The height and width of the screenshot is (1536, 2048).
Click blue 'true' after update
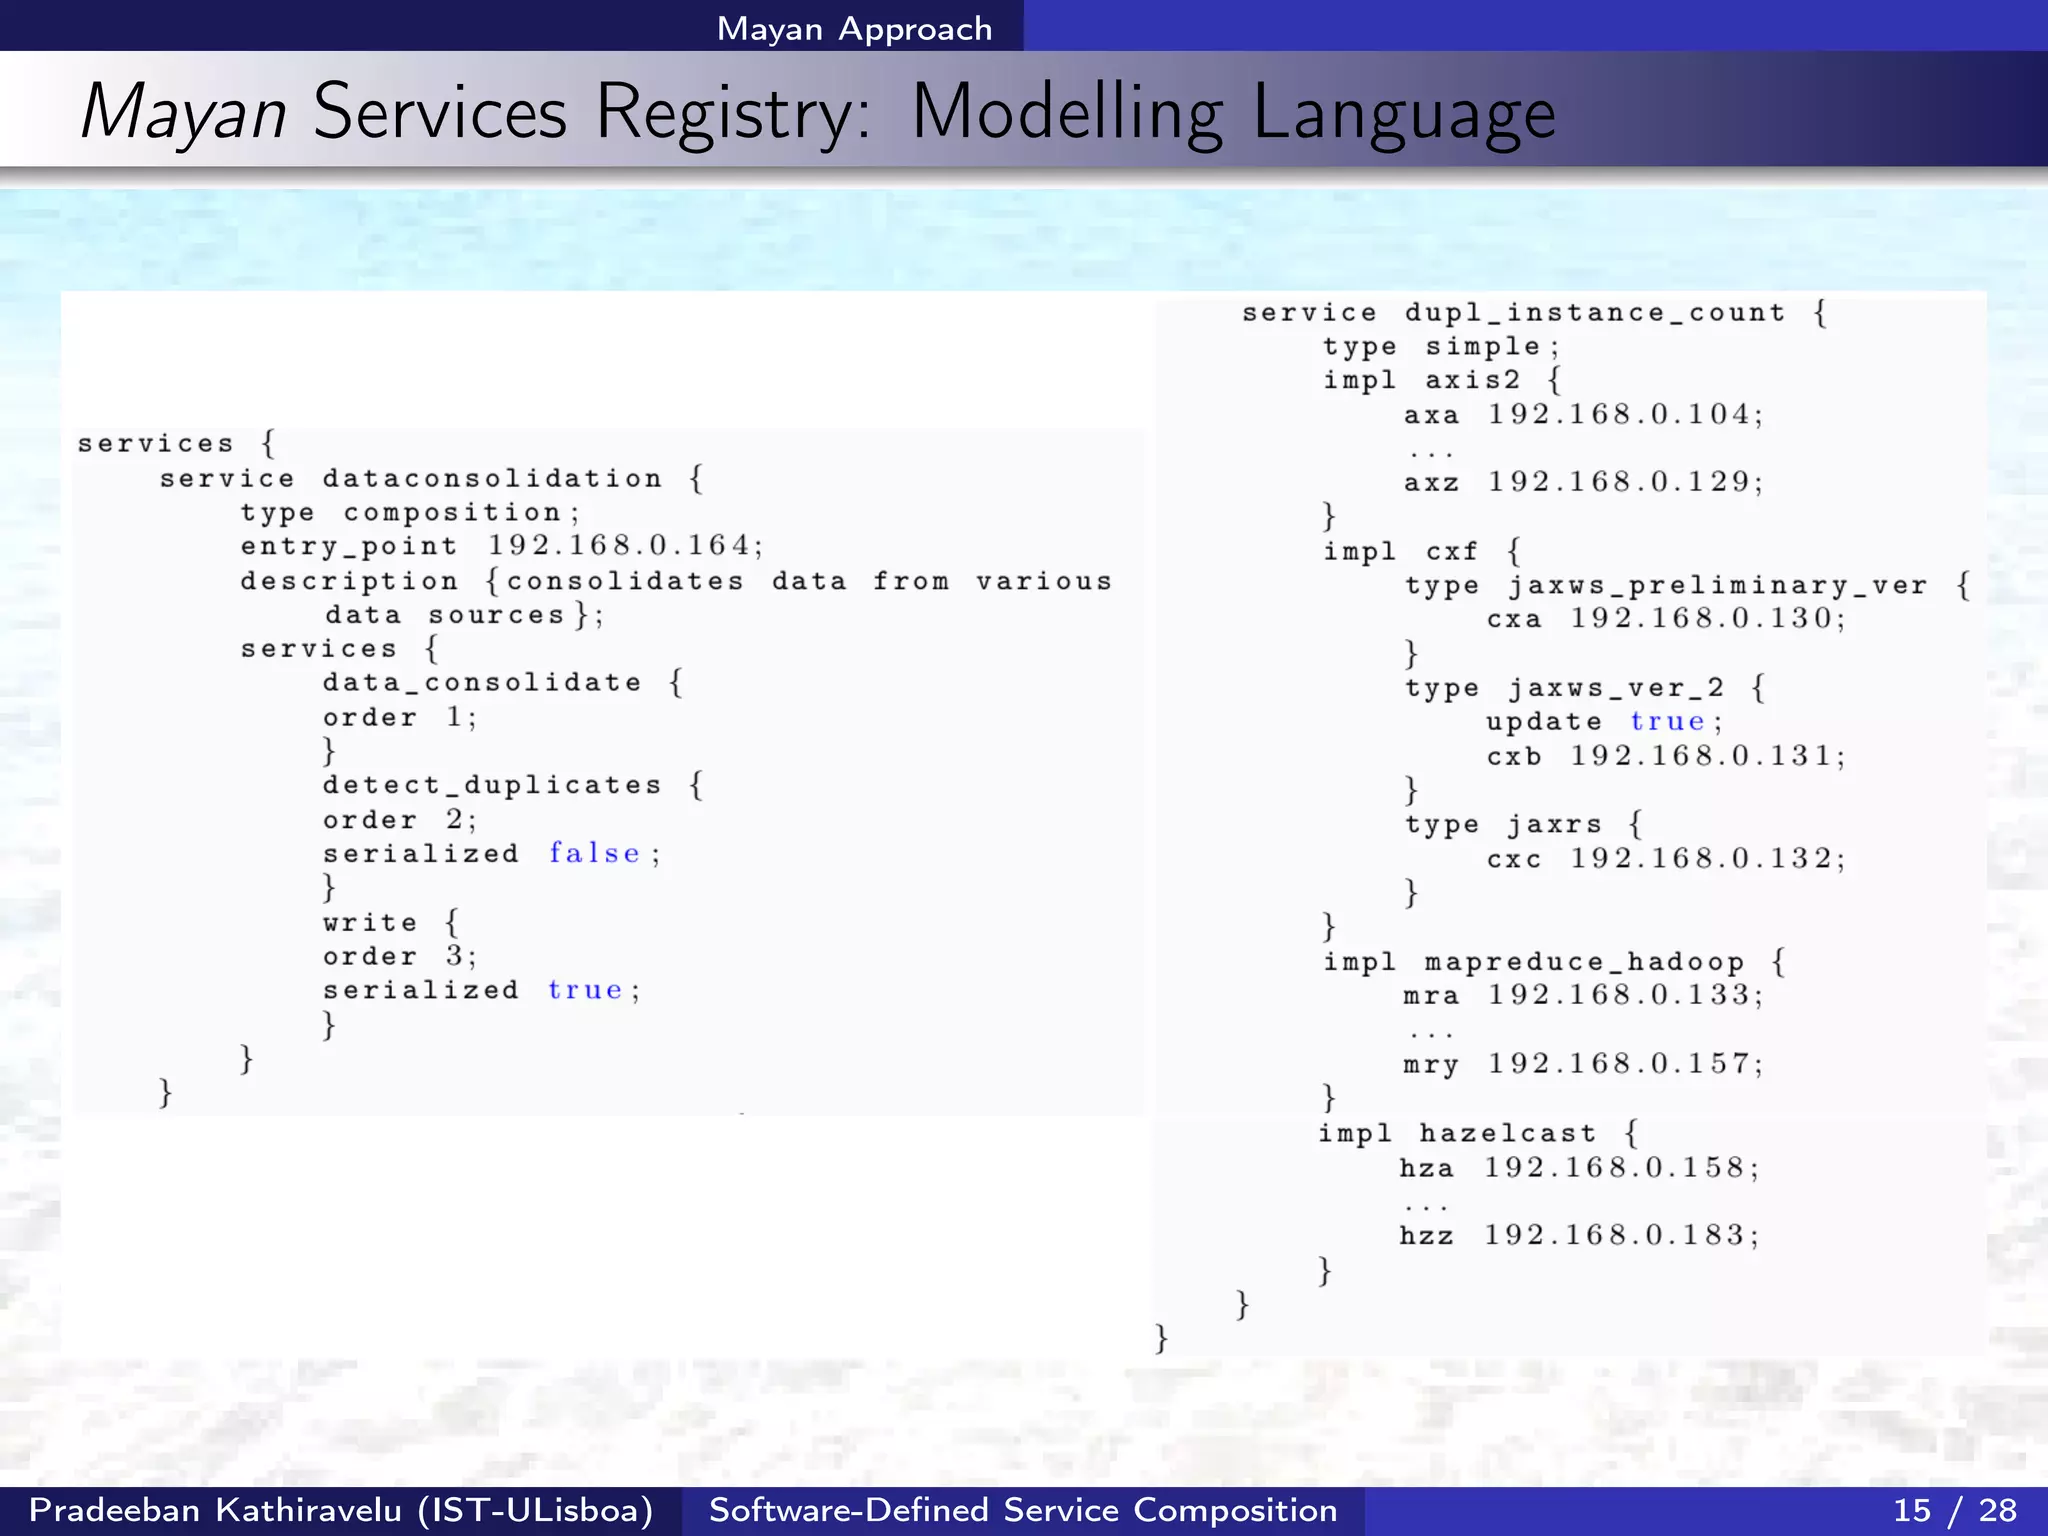point(1667,722)
